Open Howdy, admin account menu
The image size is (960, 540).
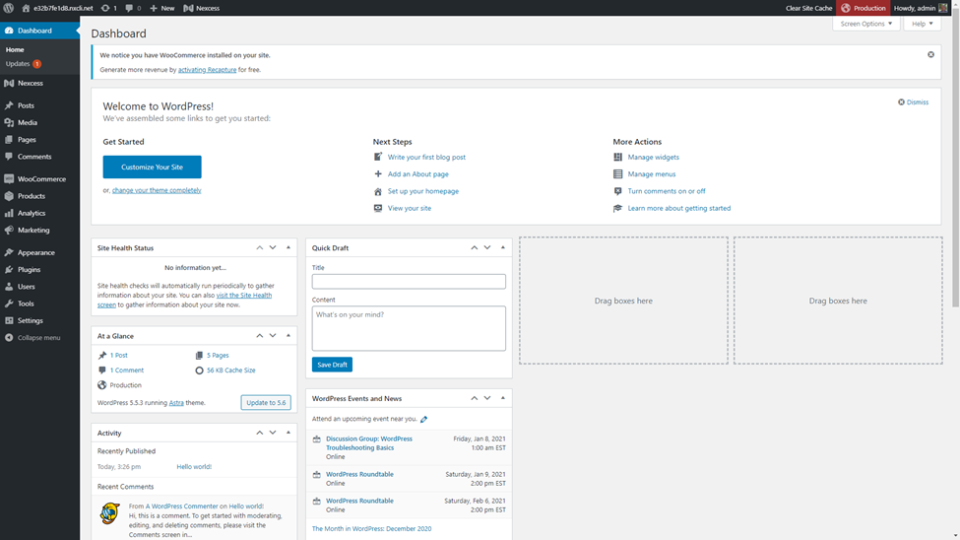coord(920,8)
